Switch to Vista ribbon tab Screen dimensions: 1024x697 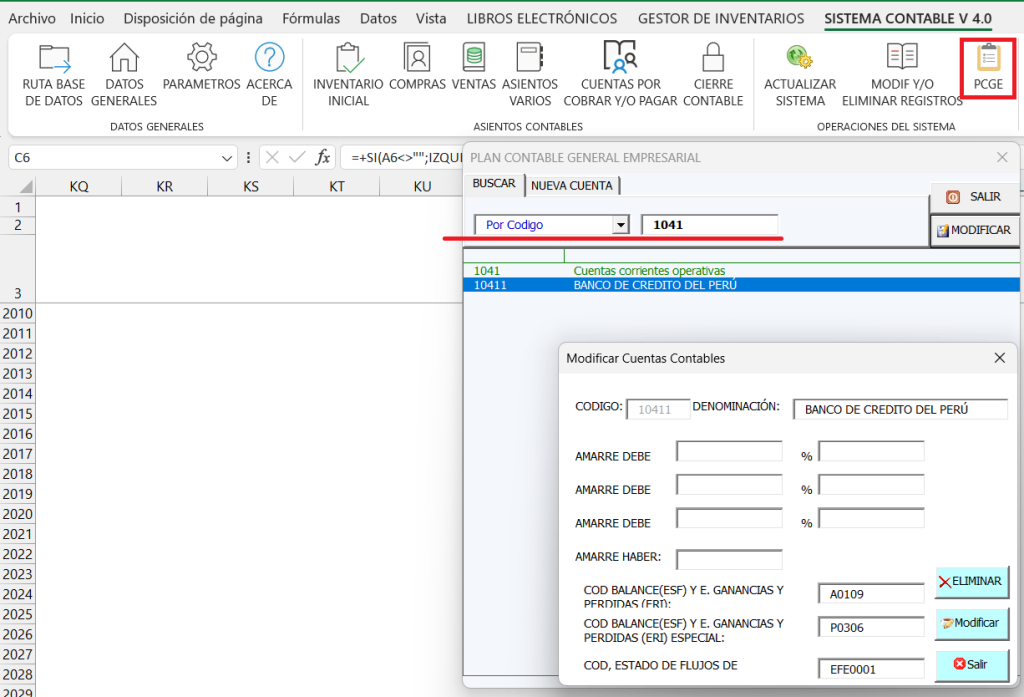point(431,18)
